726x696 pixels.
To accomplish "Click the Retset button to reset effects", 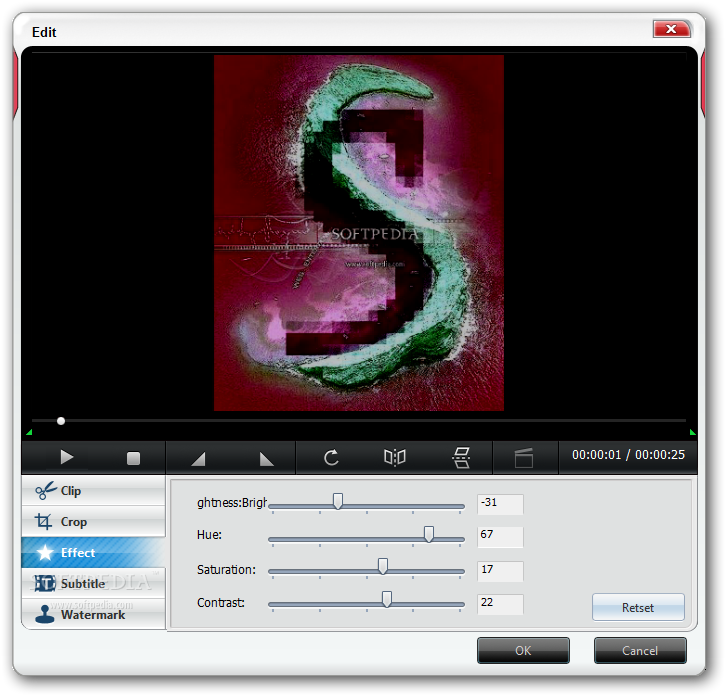I will pos(638,607).
